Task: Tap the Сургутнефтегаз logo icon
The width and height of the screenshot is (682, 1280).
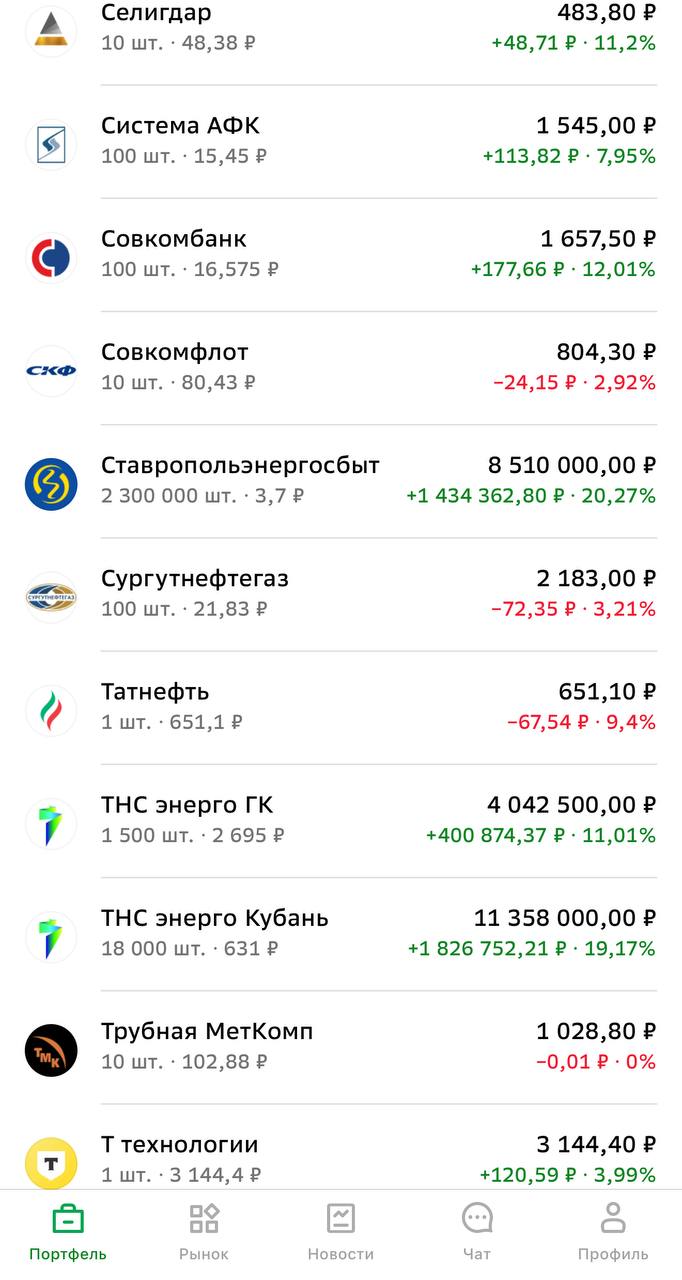Action: tap(50, 597)
